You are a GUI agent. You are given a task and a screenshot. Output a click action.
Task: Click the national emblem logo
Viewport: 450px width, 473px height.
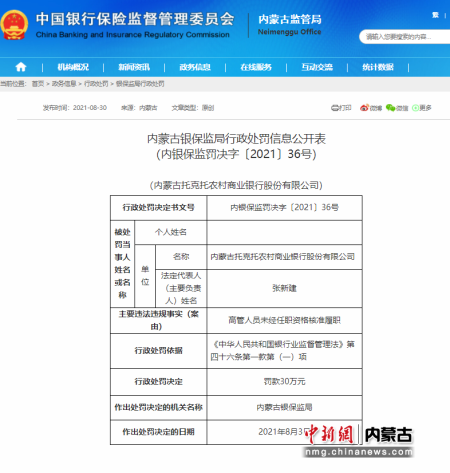tap(14, 25)
